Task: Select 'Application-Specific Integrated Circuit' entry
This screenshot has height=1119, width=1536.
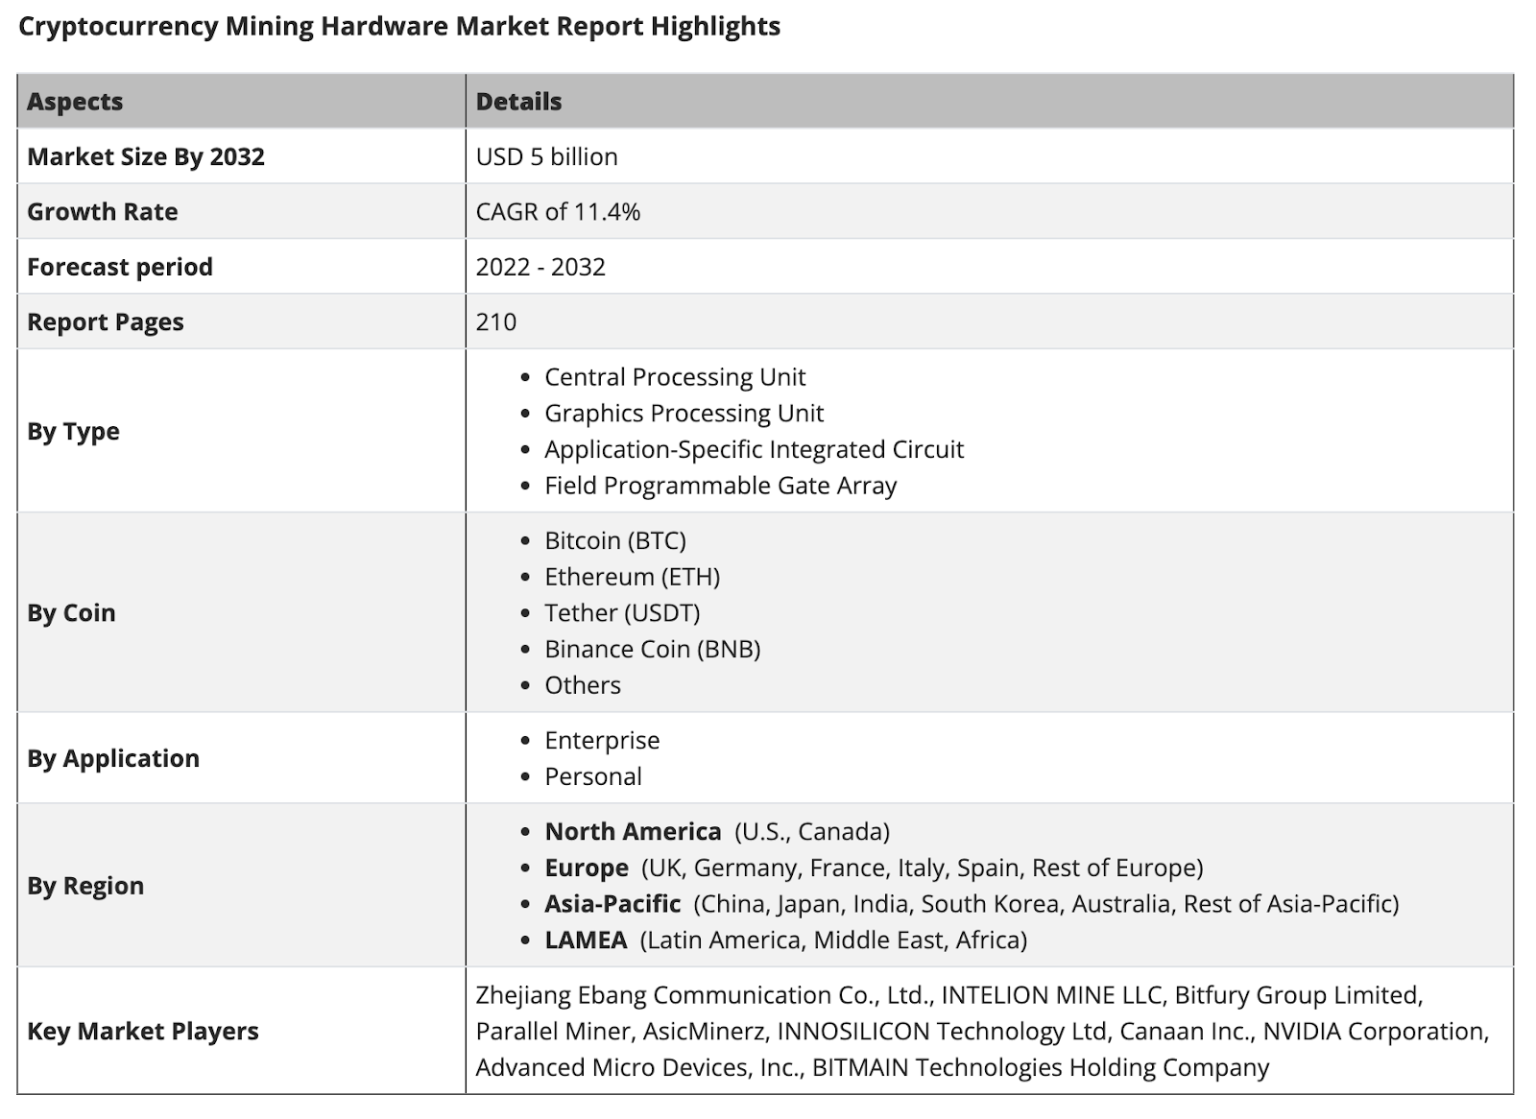Action: [x=754, y=449]
